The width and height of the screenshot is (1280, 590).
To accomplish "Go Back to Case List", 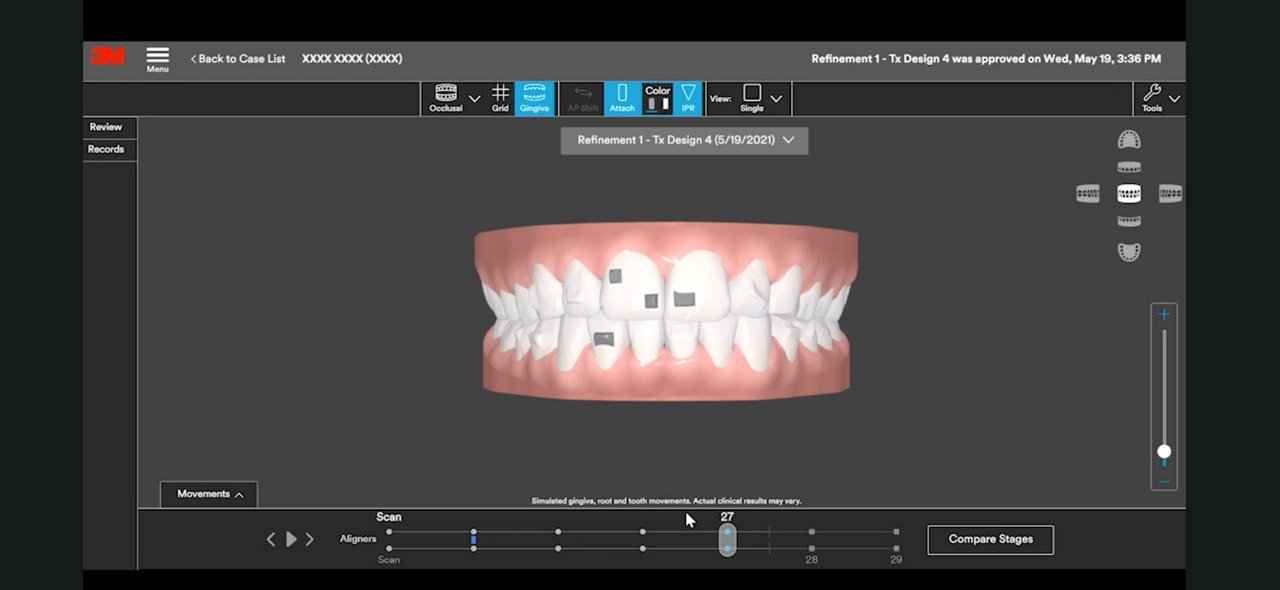I will pyautogui.click(x=238, y=59).
